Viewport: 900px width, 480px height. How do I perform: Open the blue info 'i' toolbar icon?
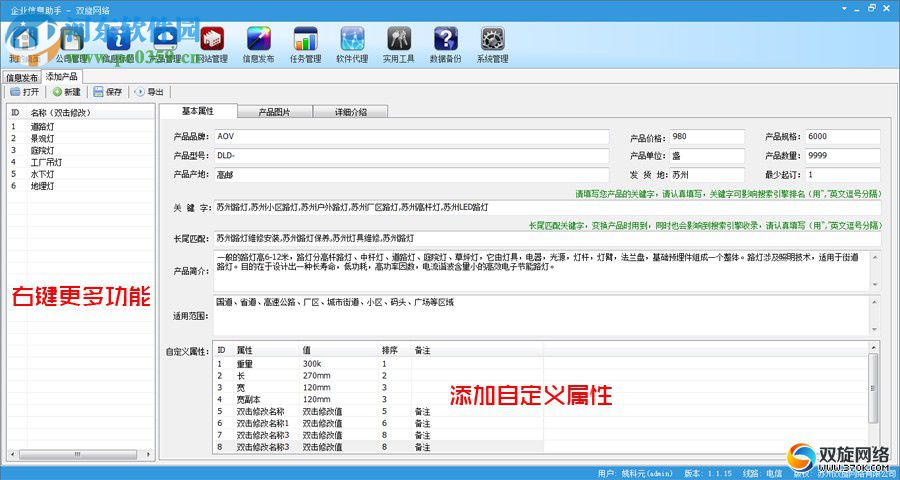pyautogui.click(x=118, y=44)
